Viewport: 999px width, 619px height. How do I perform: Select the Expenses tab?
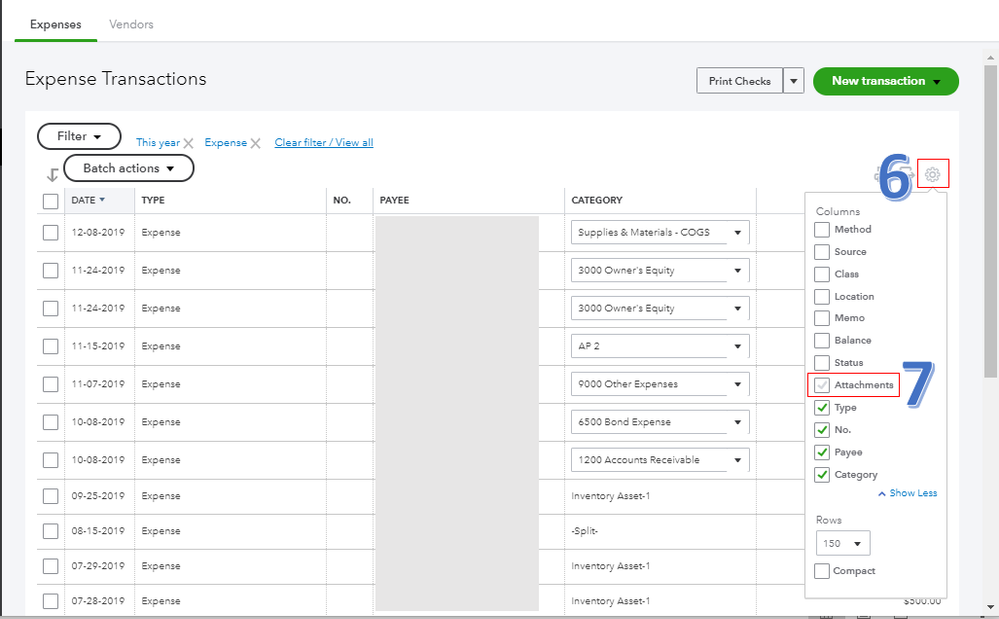point(55,24)
